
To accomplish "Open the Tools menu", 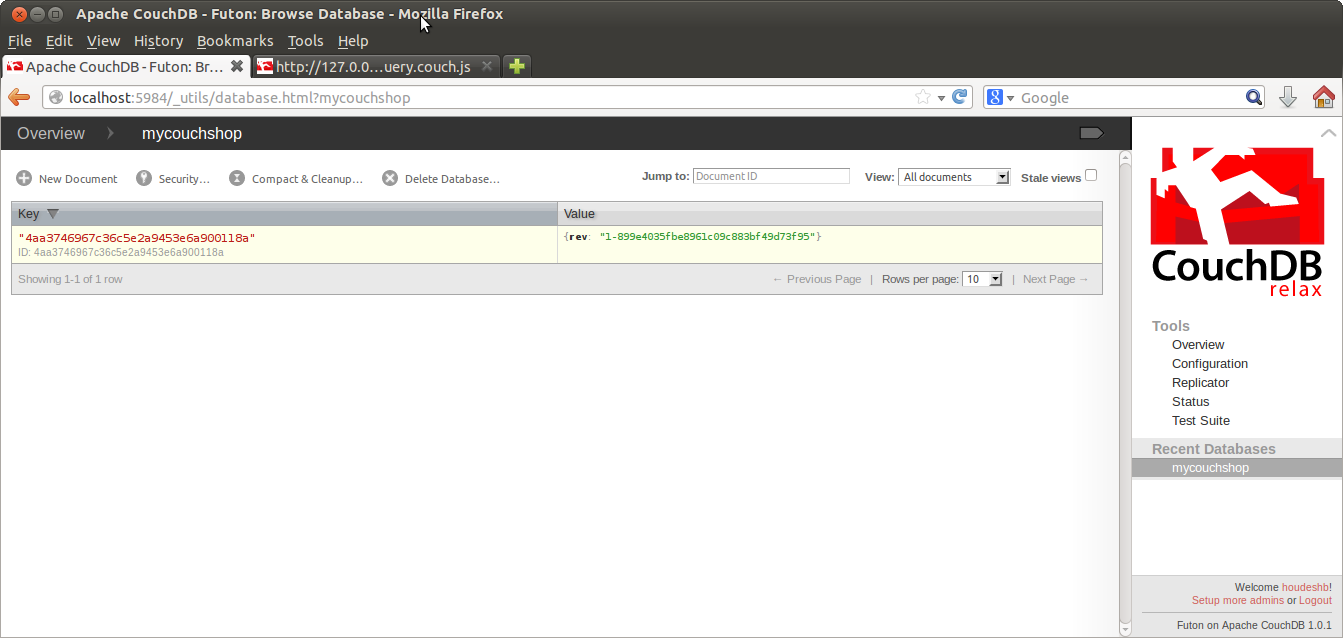I will coord(305,41).
